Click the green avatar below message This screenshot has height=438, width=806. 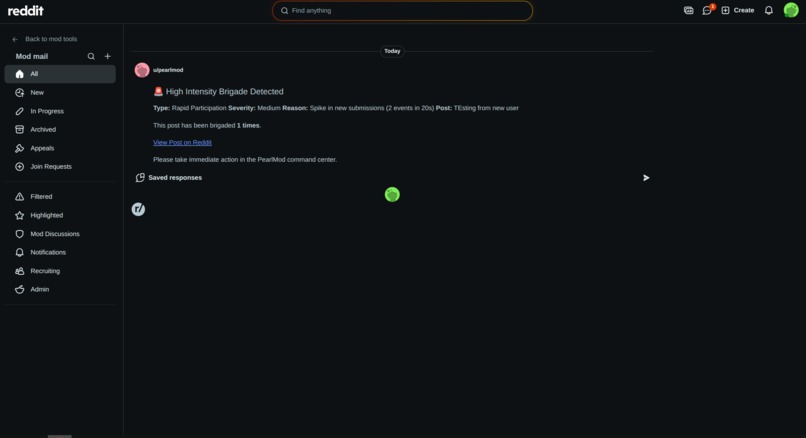[x=392, y=194]
